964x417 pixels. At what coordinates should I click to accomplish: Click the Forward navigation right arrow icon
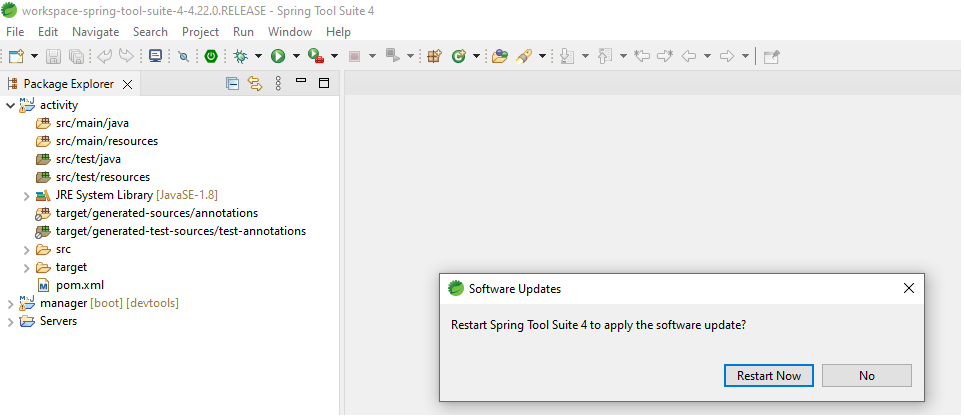pyautogui.click(x=727, y=56)
